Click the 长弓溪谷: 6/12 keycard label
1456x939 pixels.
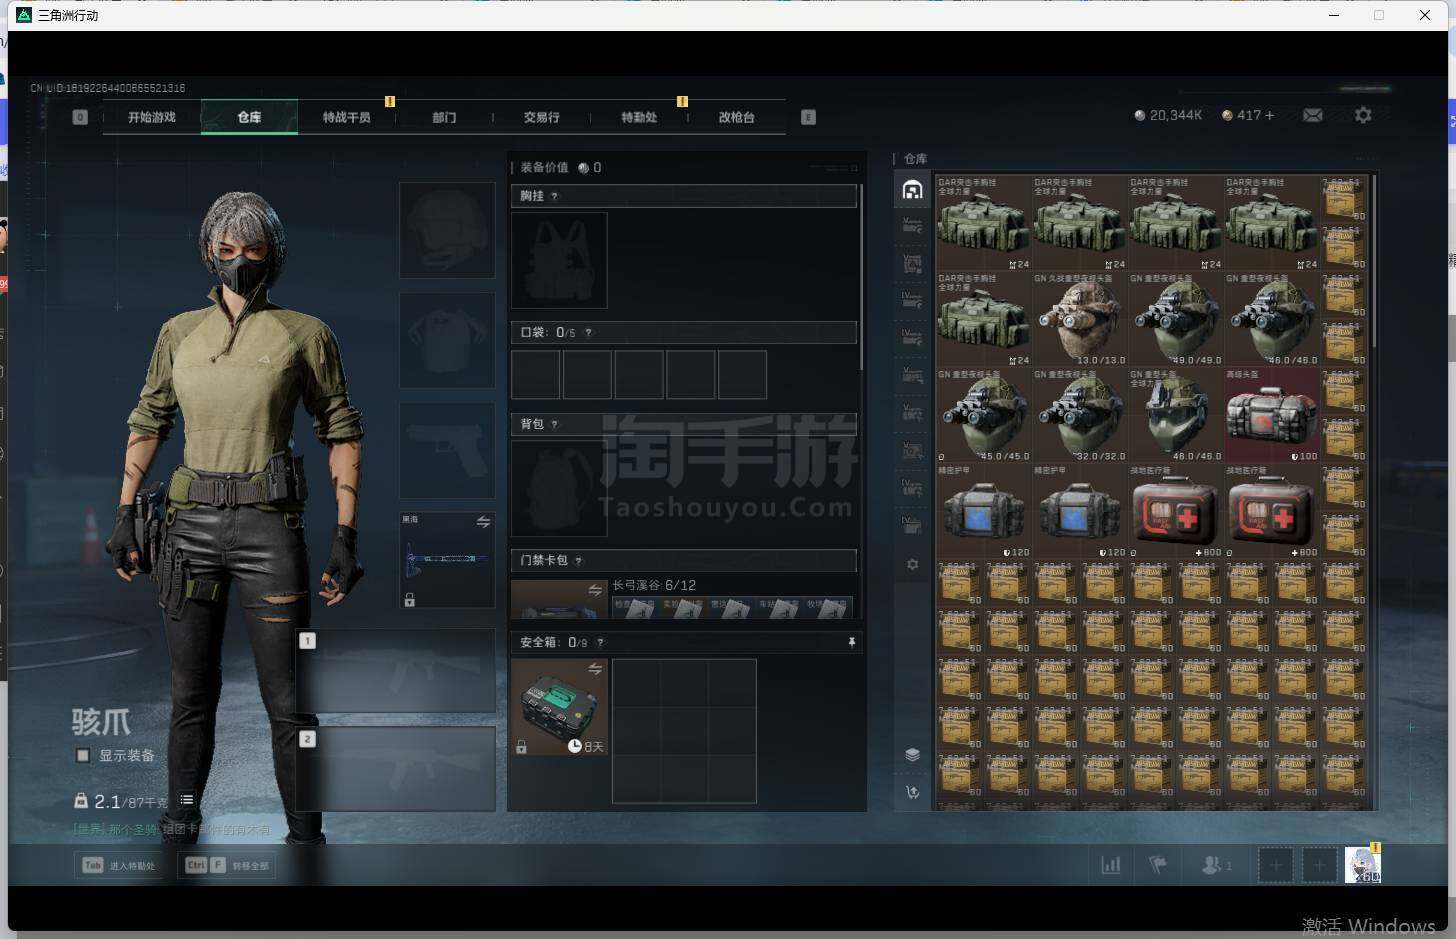(654, 585)
